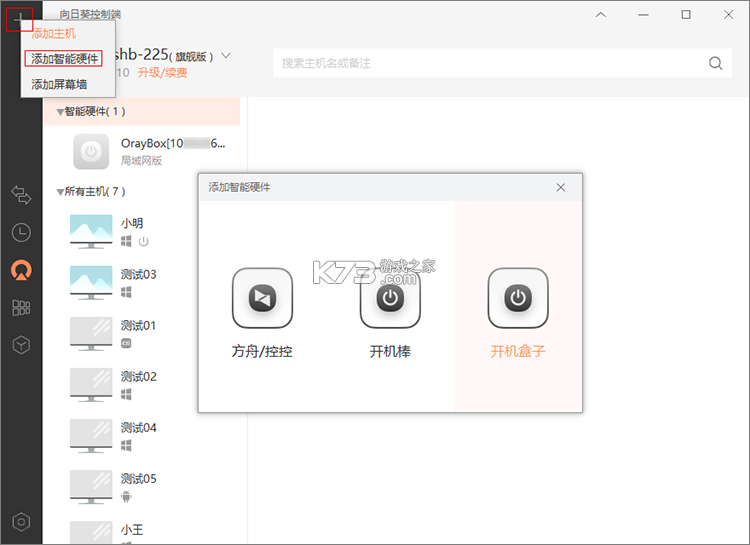Click the Windows icon under 测试03
Screen dimensions: 750x545
(x=126, y=292)
